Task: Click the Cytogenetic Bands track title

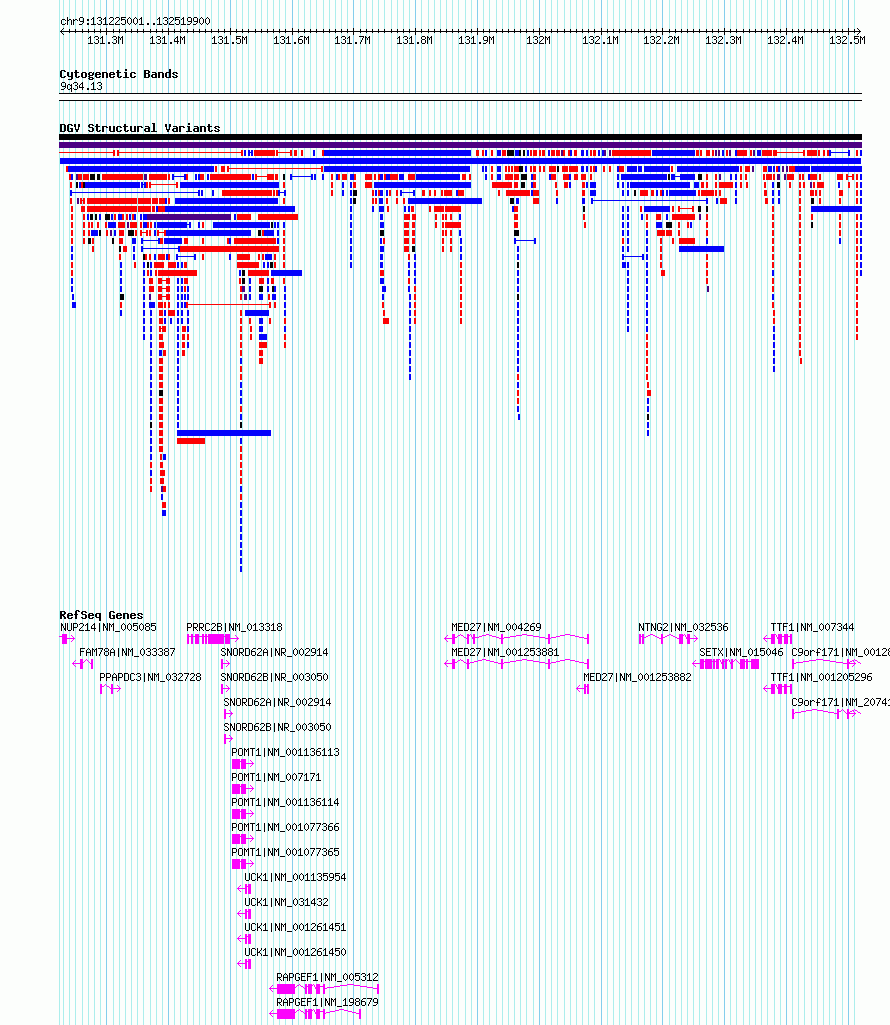Action: click(119, 75)
